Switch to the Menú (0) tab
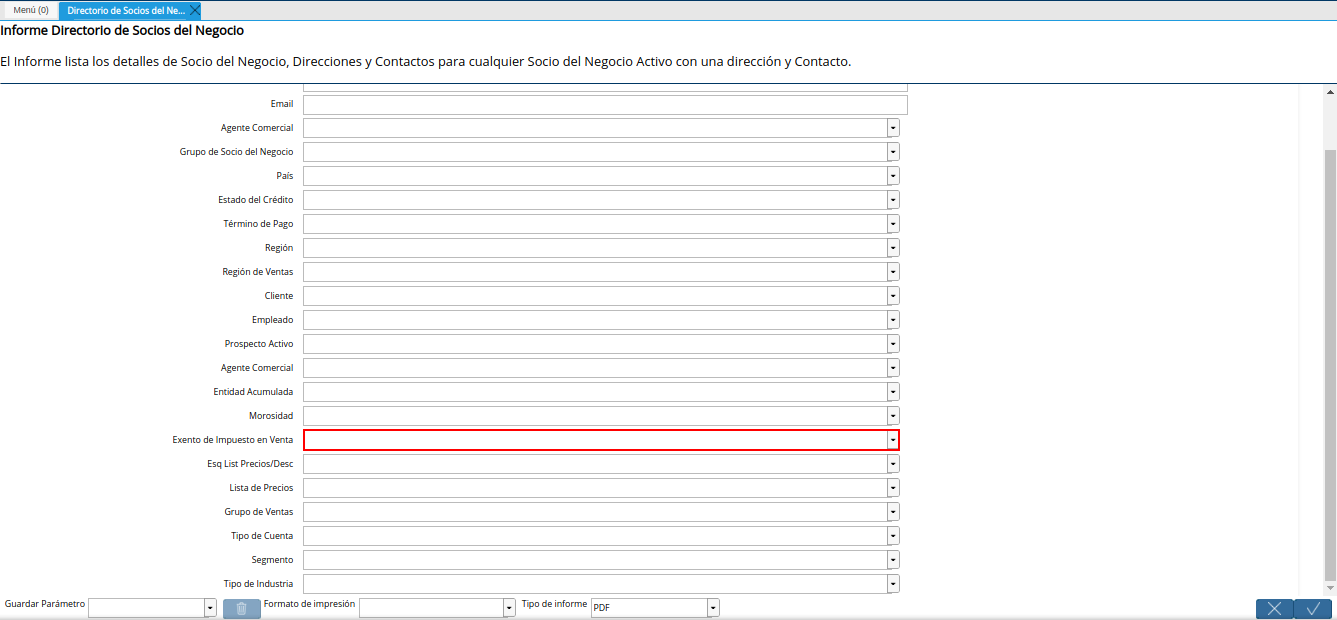This screenshot has width=1337, height=620. (30, 10)
